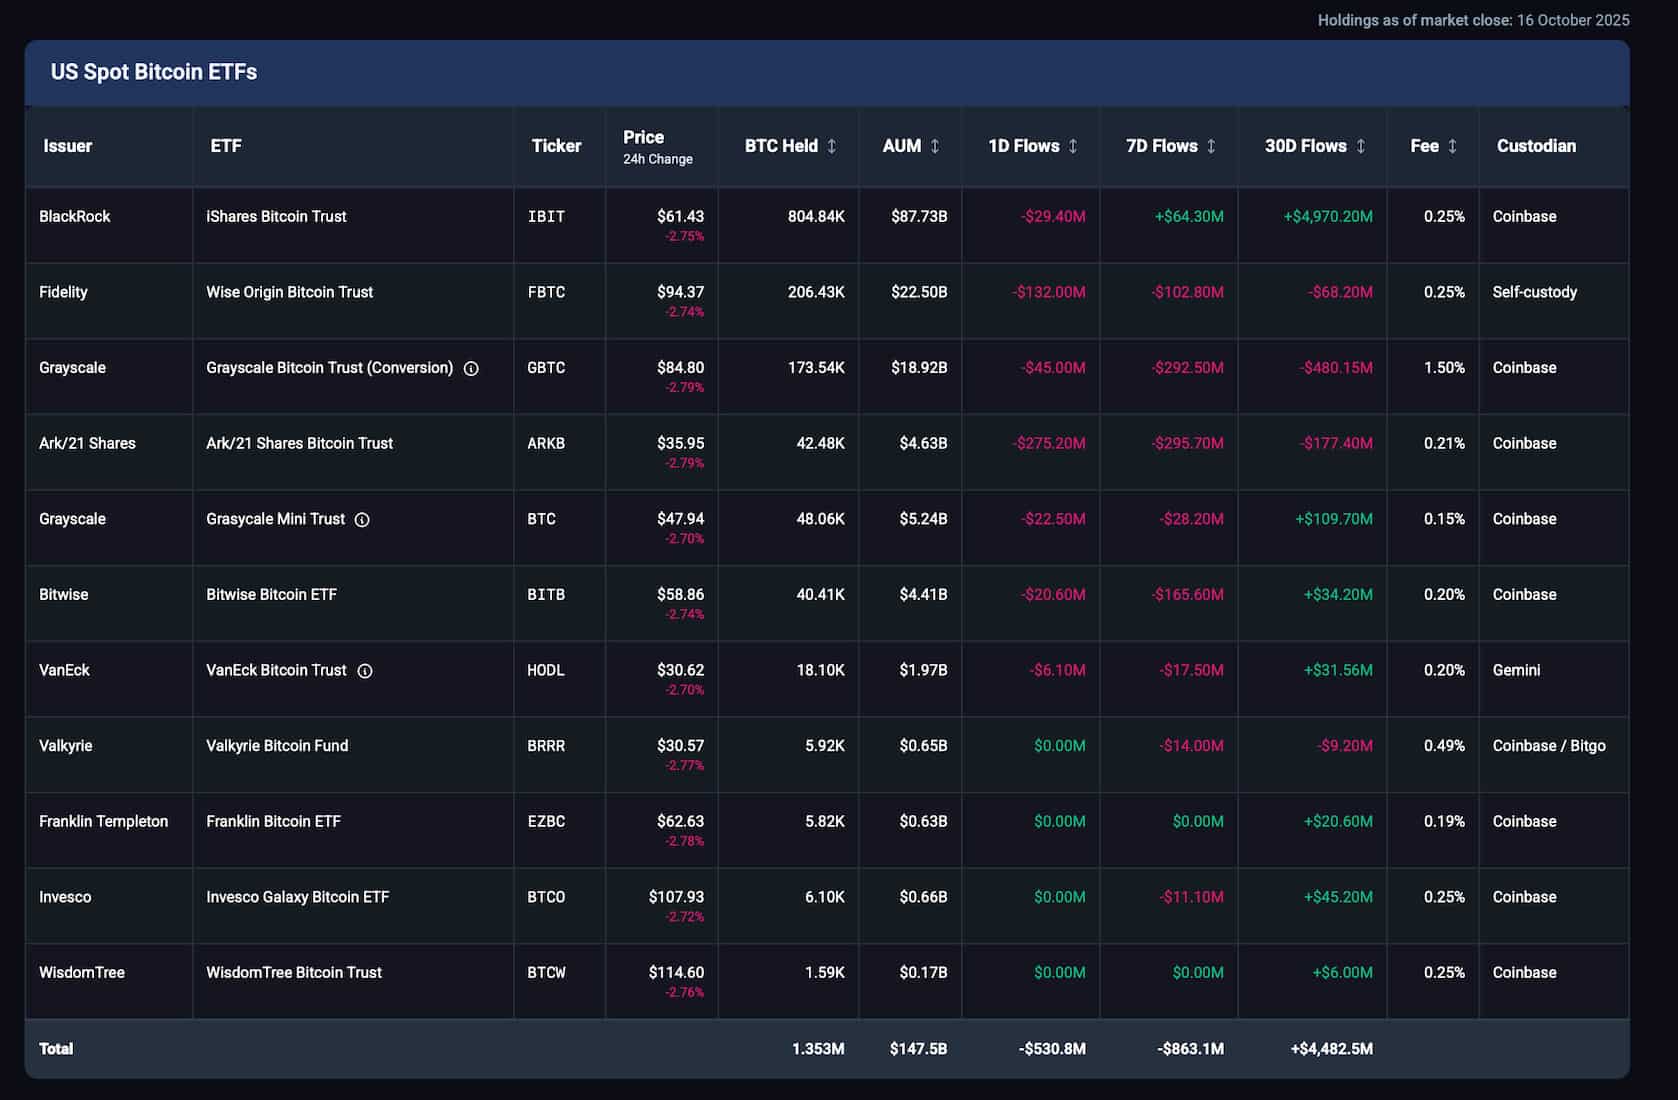Click the Custodian column header
1678x1100 pixels.
point(1536,146)
